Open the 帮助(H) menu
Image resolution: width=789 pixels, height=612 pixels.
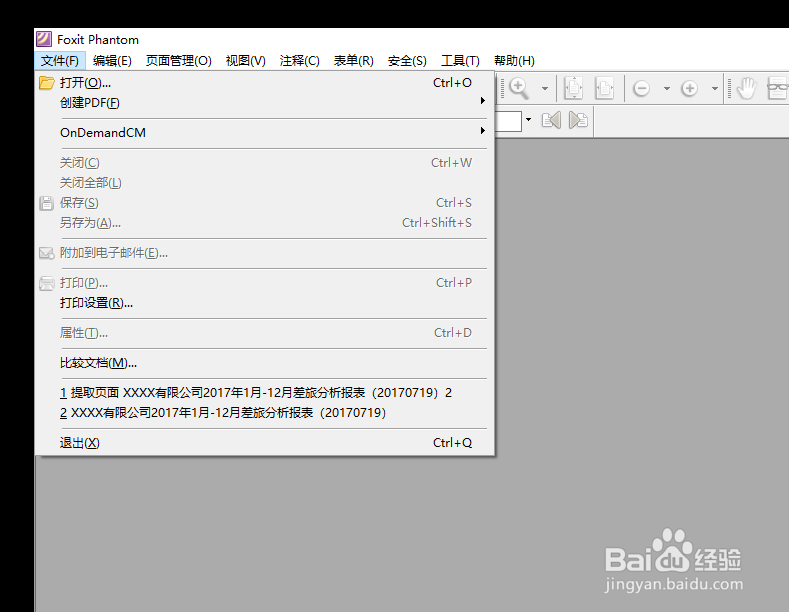pos(514,61)
